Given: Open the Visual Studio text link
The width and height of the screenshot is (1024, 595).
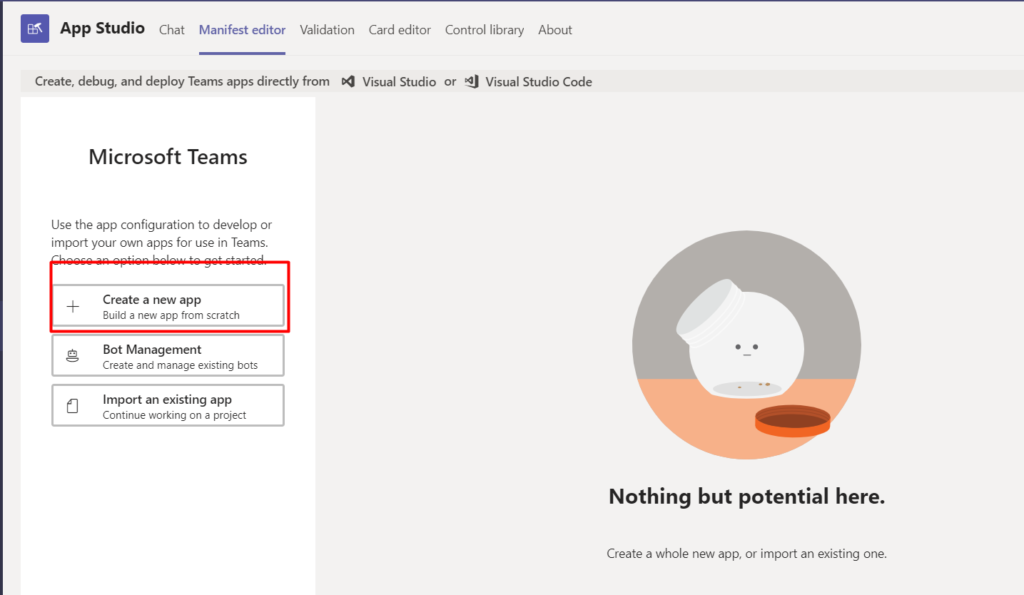Looking at the screenshot, I should click(x=399, y=82).
